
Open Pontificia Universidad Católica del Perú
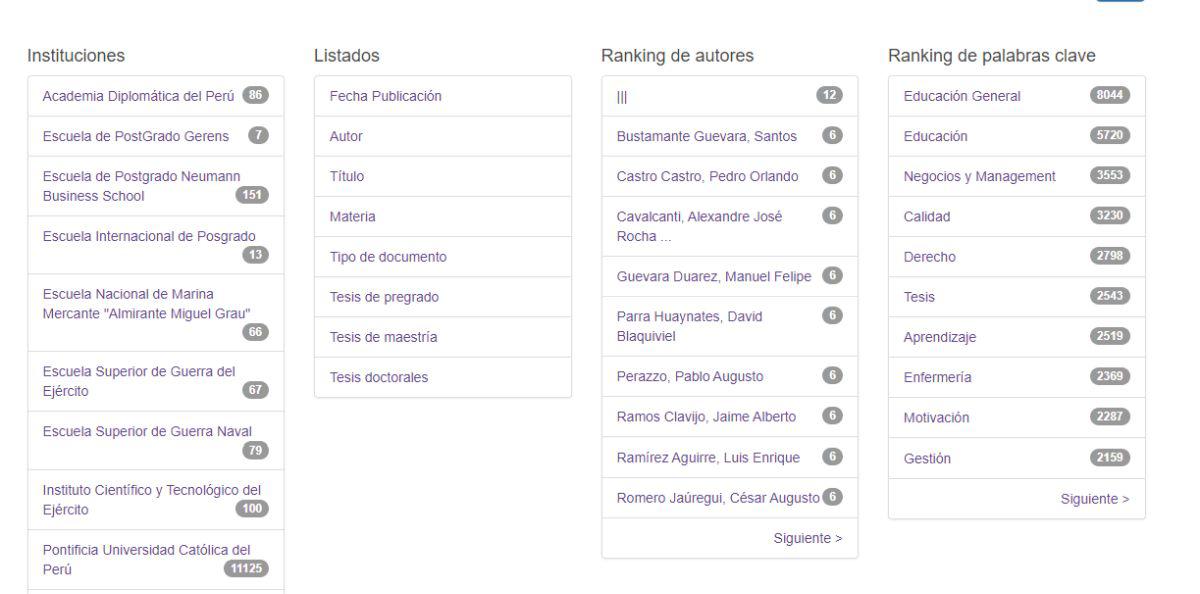[x=139, y=548]
